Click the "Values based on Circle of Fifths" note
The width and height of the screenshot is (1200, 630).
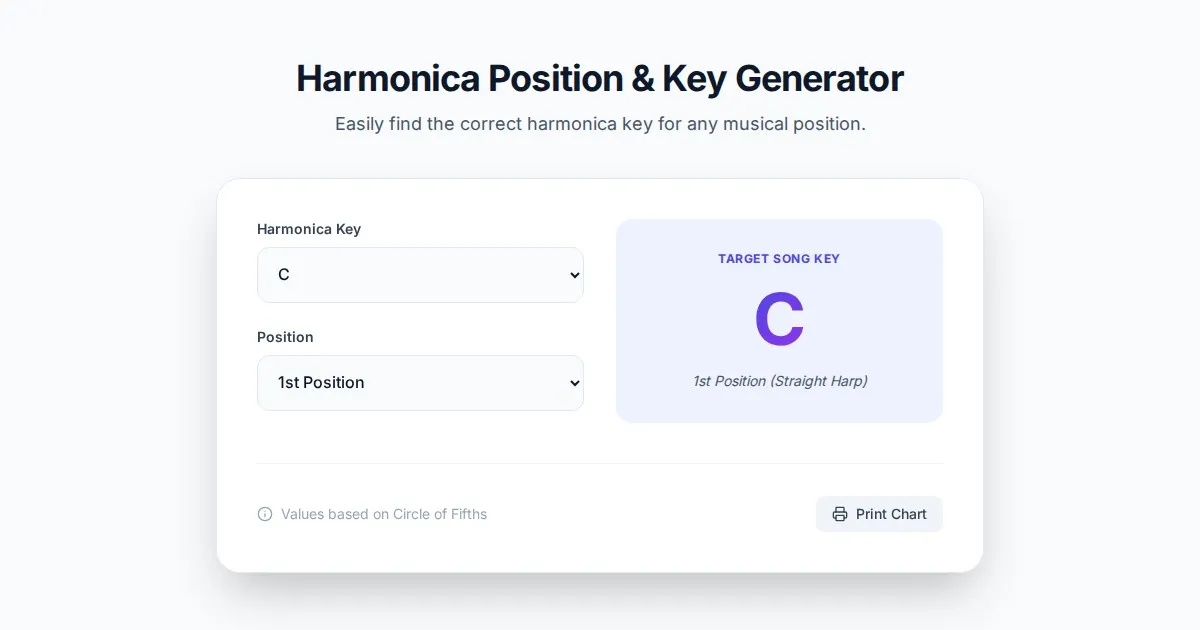(384, 514)
